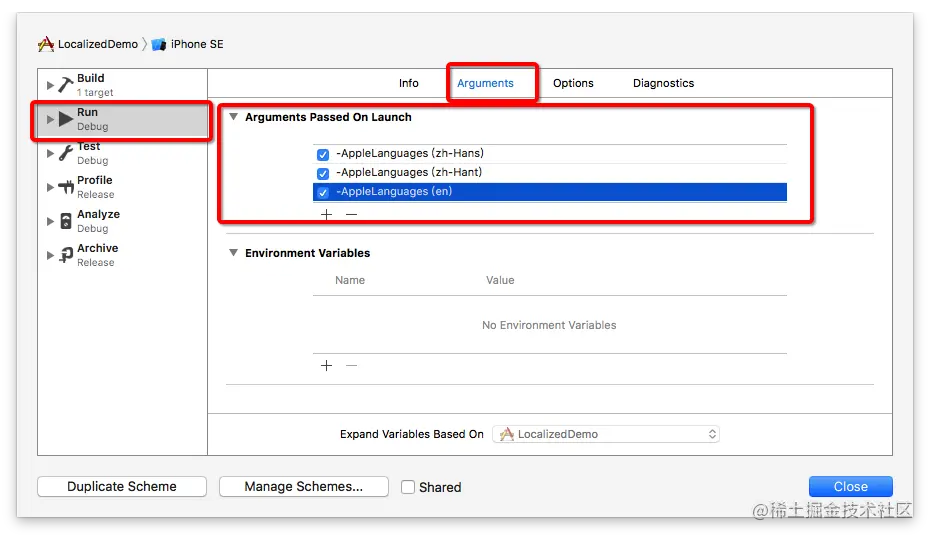Click the LocalizedDemo app icon in breadcrumb
Viewport: 930px width, 538px height.
46,44
